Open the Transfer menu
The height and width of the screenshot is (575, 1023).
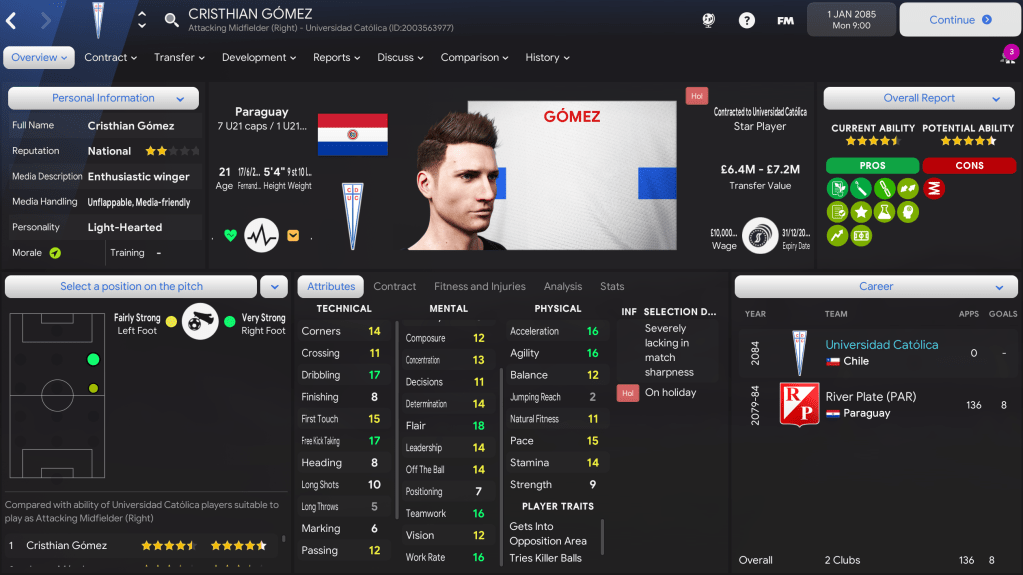click(179, 57)
